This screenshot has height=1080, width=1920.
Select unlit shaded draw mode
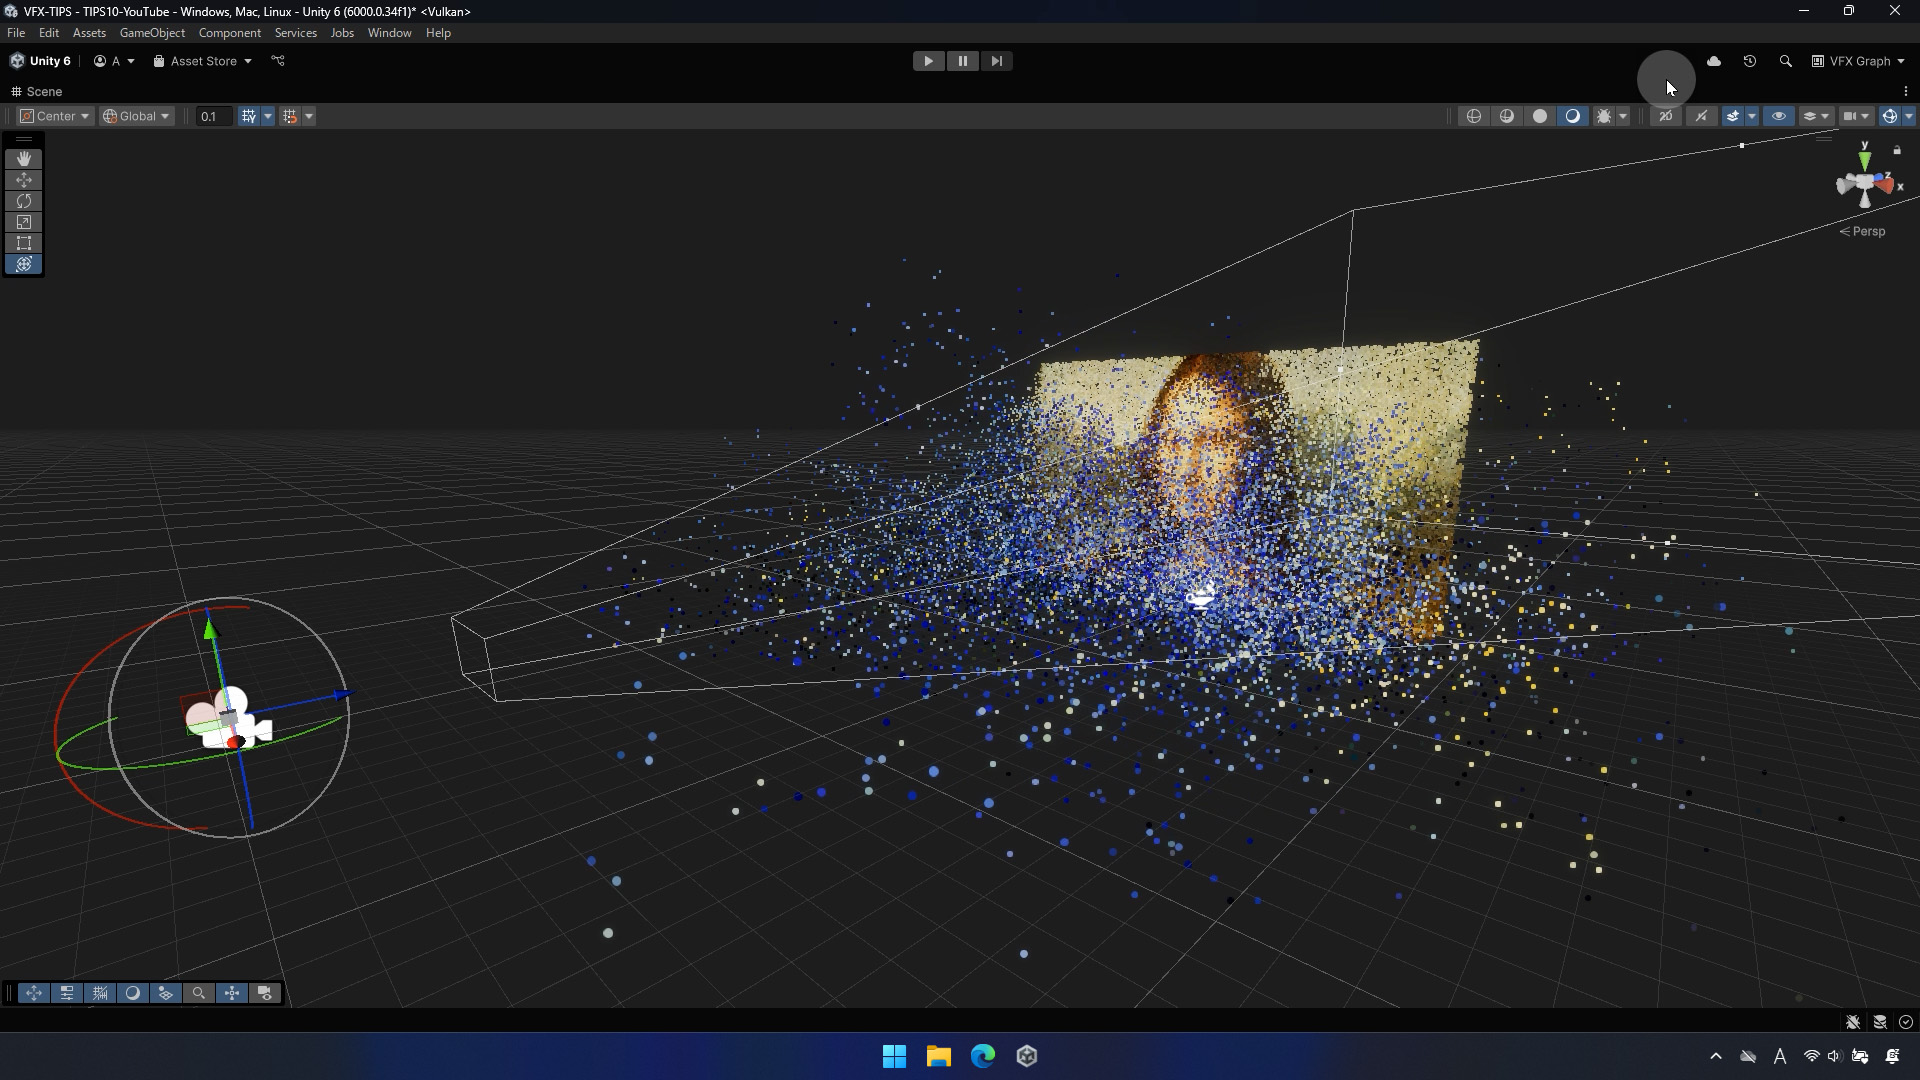tap(1540, 116)
